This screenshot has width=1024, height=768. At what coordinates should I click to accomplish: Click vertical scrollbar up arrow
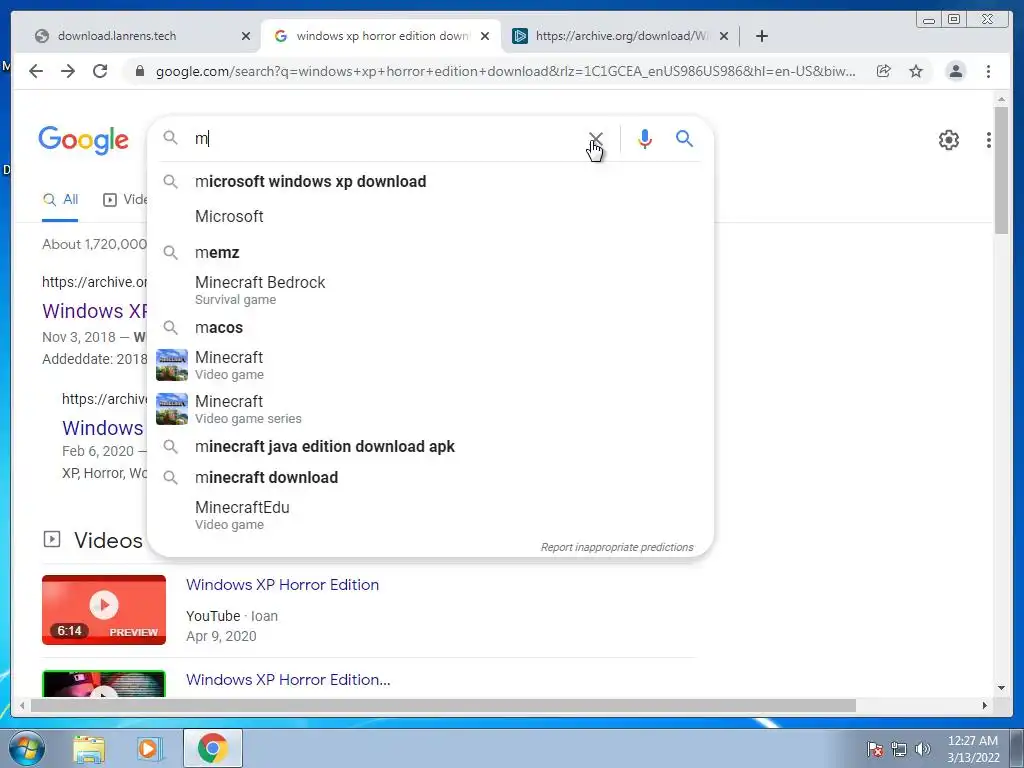click(x=1001, y=99)
